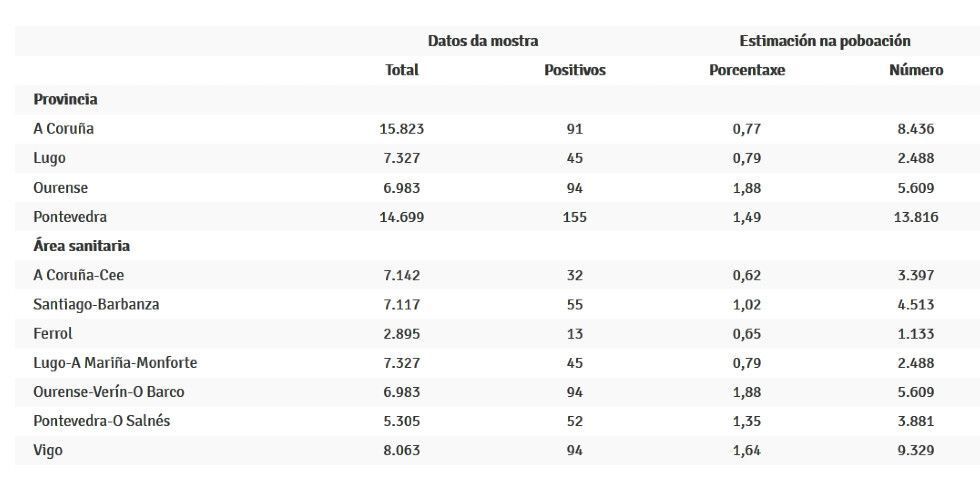Select the positives value 155
The image size is (980, 490).
[575, 216]
